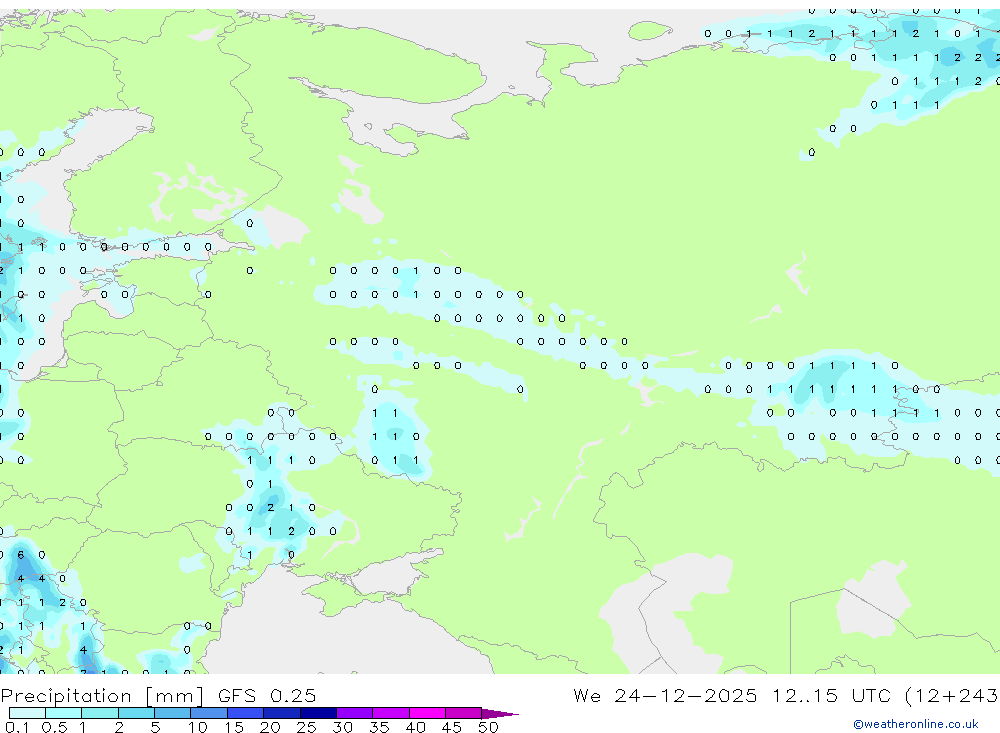Click the '(12+243' forecast offset text
1000x733 pixels.
point(951,696)
